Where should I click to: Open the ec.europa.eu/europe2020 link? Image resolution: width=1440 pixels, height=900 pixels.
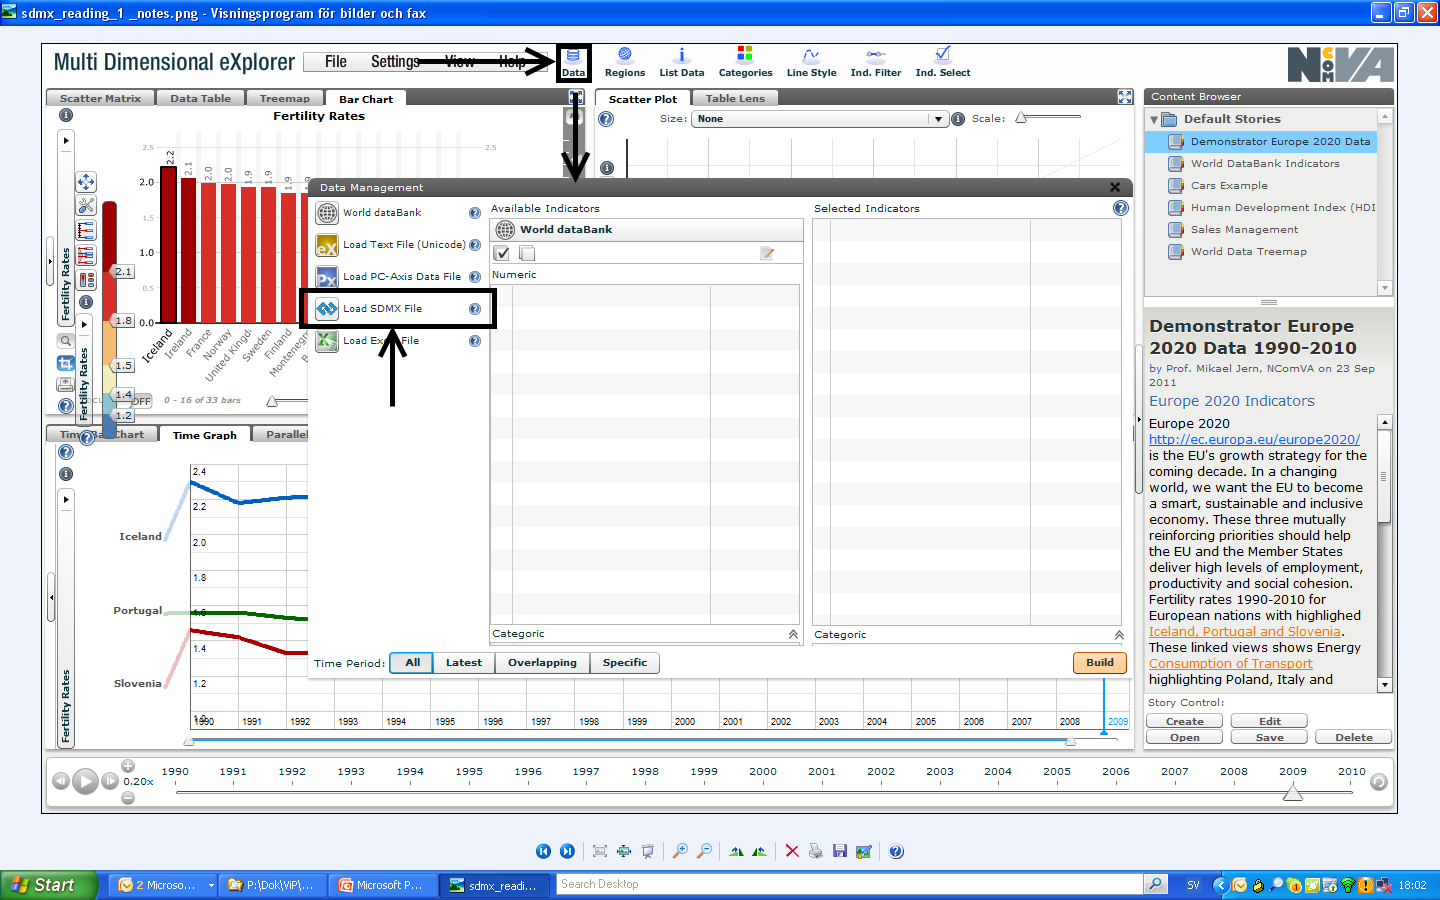1254,439
